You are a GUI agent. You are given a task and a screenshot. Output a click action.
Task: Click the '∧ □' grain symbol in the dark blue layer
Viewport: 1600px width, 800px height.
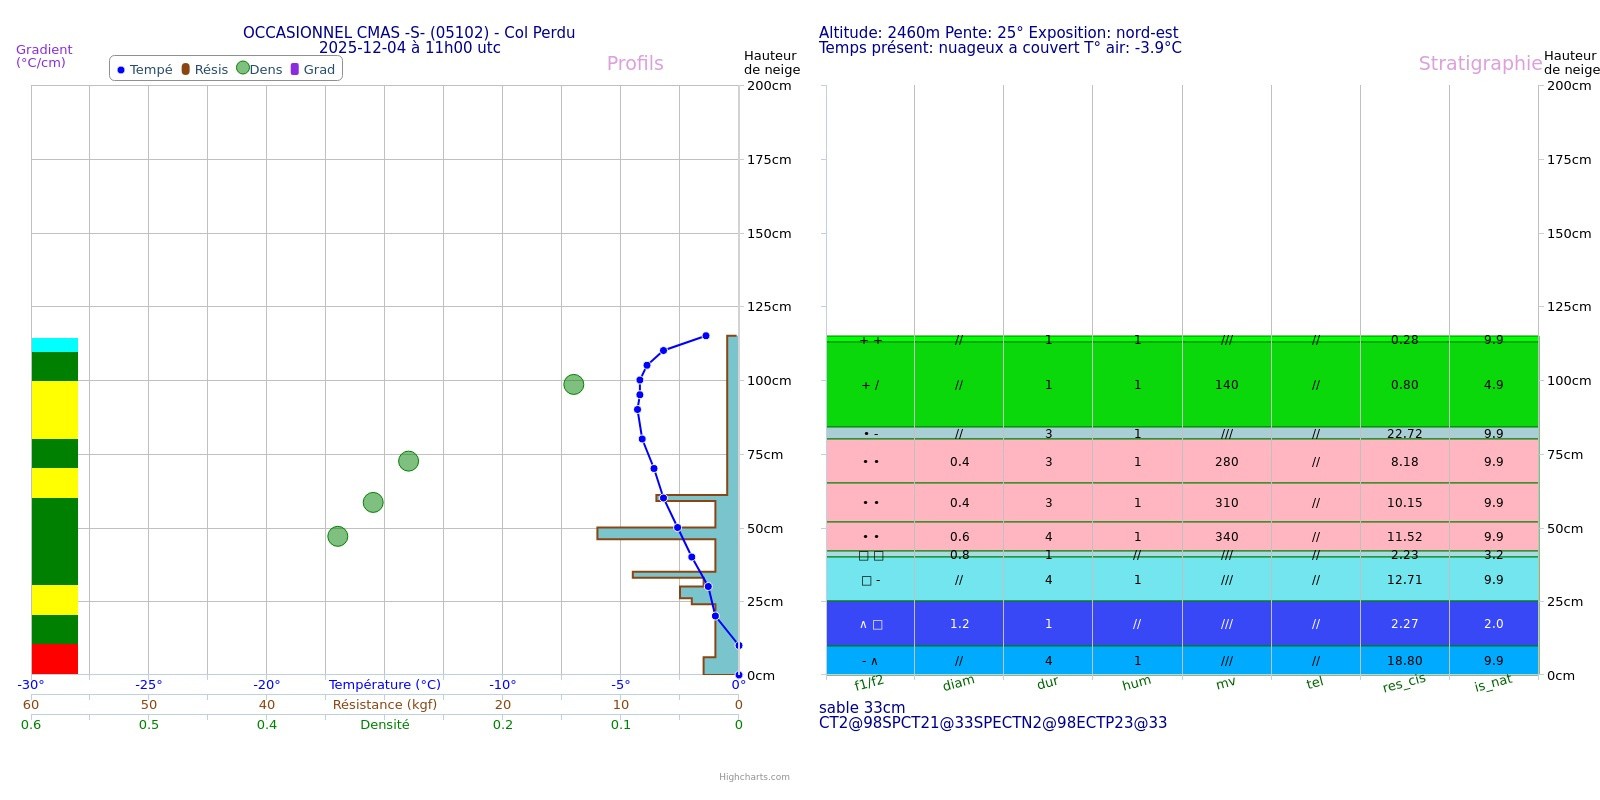tap(870, 624)
